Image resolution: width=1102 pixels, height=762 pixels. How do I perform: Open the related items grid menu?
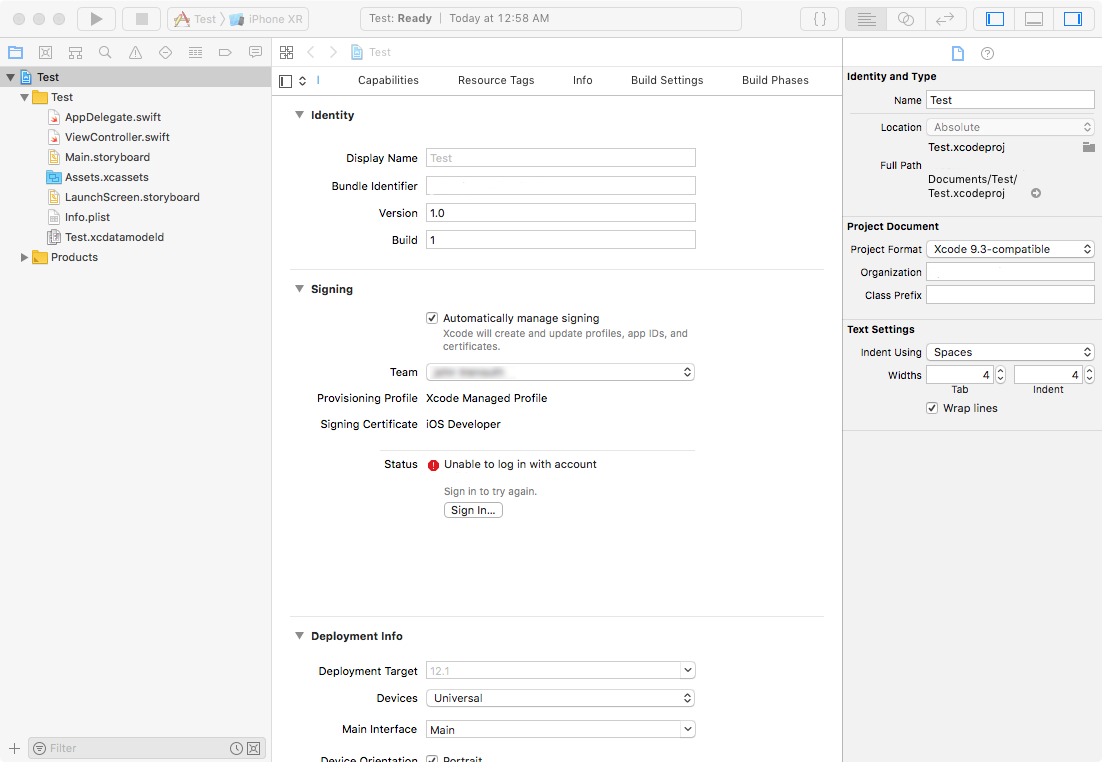pos(286,52)
